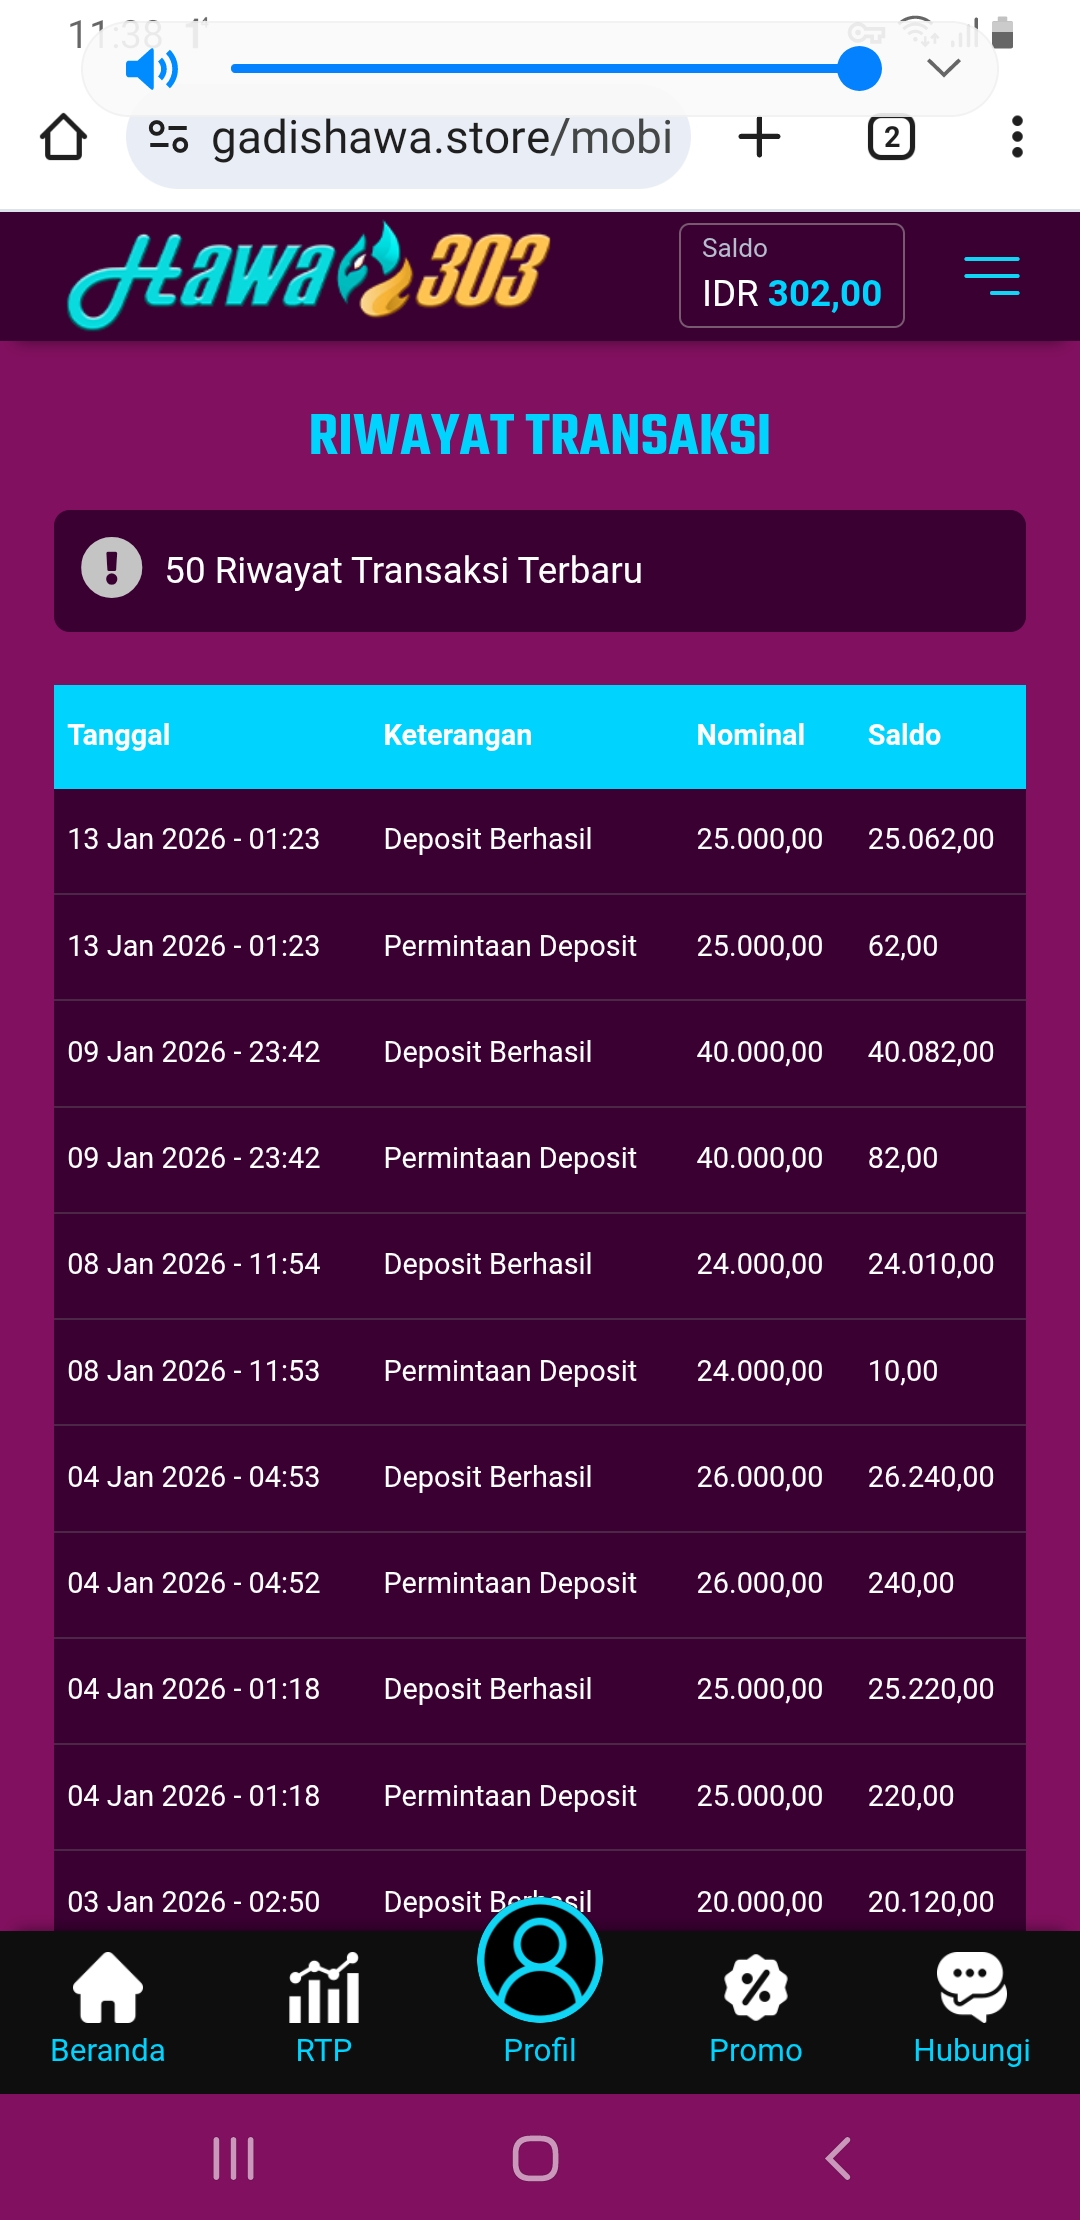Mute using the volume speaker icon

click(x=151, y=70)
